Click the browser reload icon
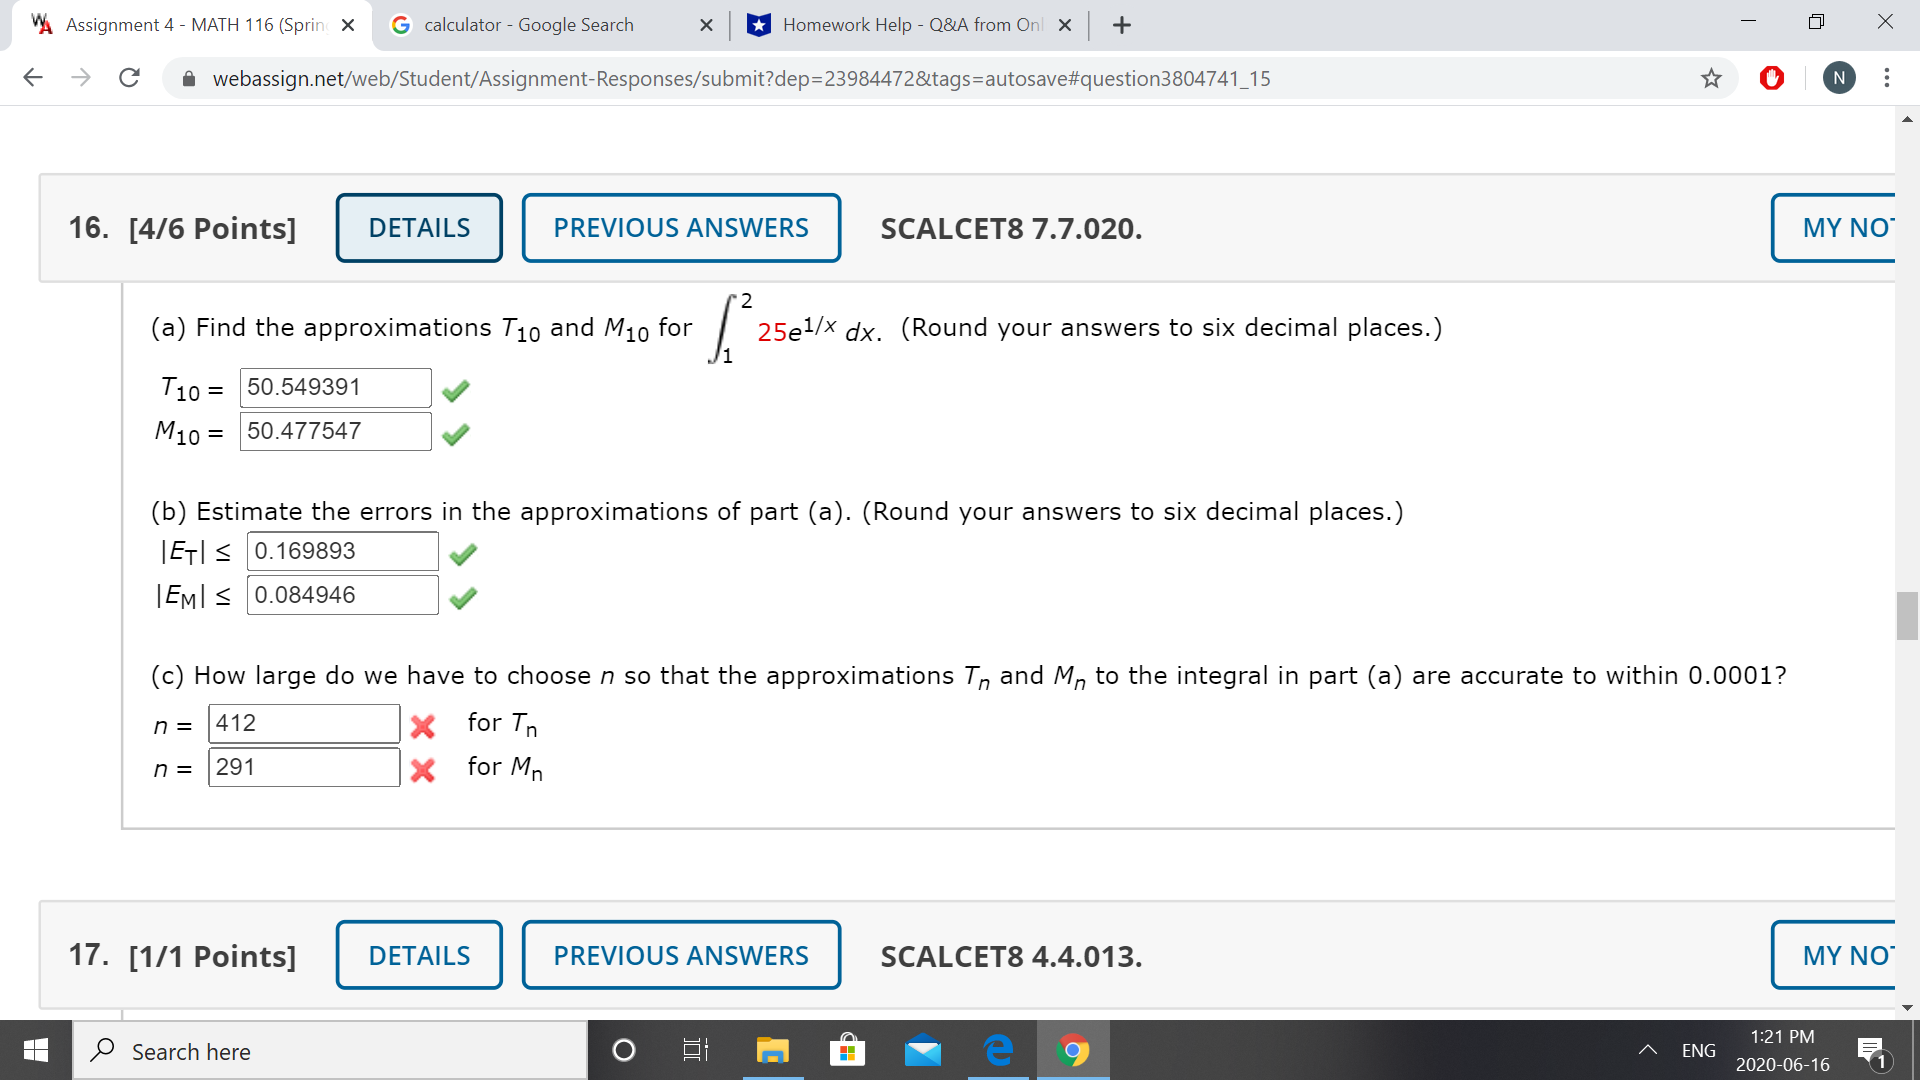The image size is (1920, 1080). (x=129, y=78)
